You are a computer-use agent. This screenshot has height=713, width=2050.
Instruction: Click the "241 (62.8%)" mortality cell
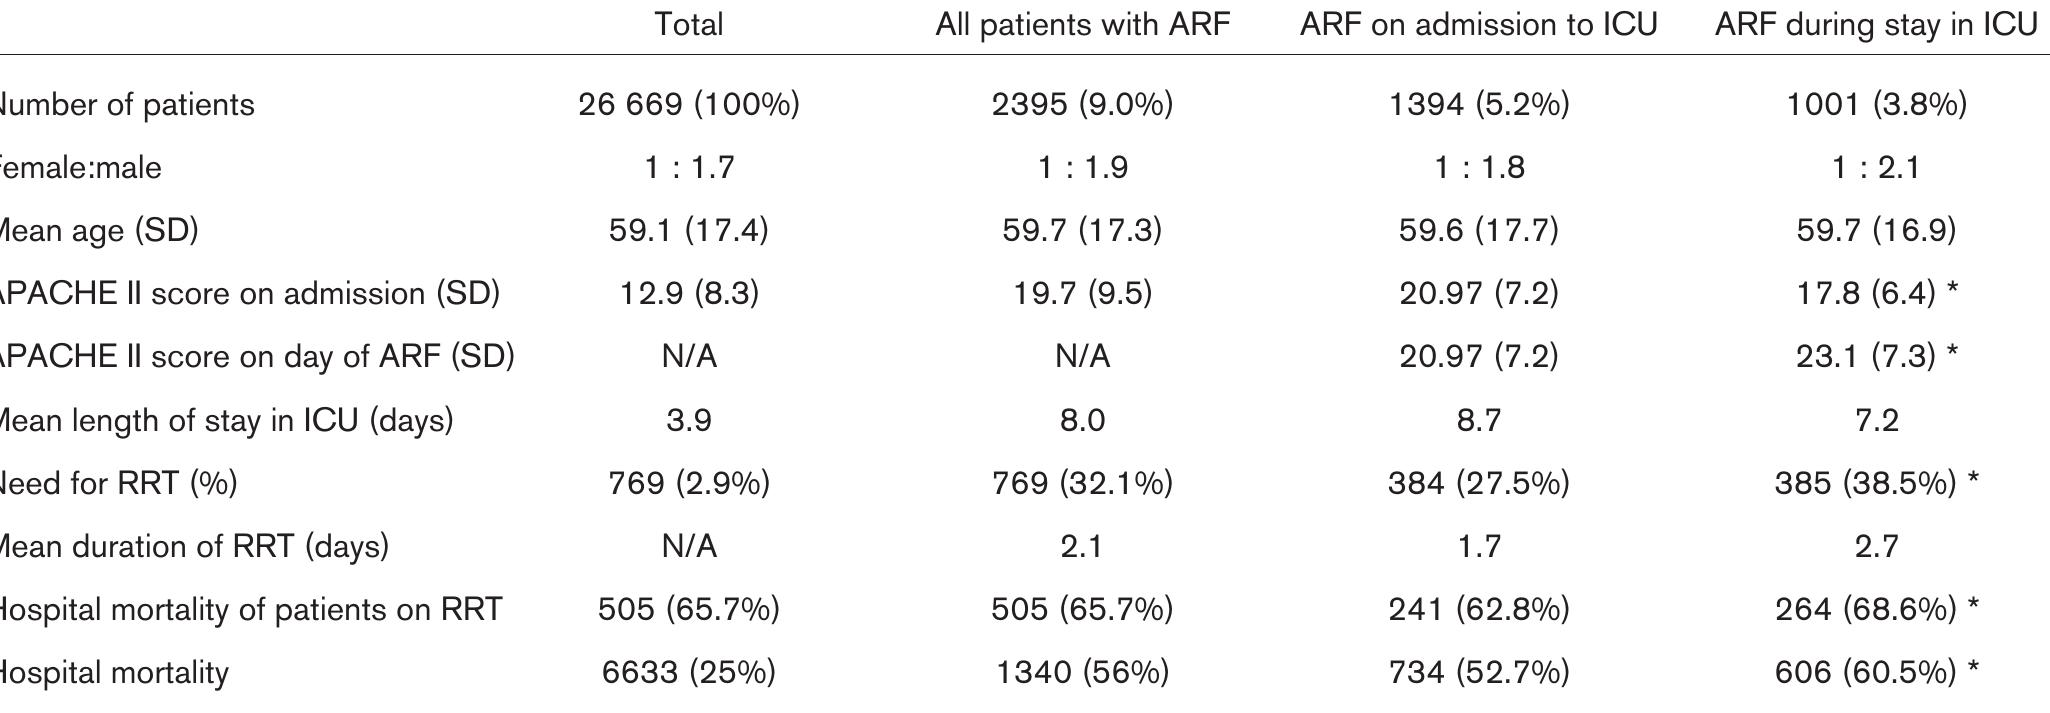[x=1478, y=609]
